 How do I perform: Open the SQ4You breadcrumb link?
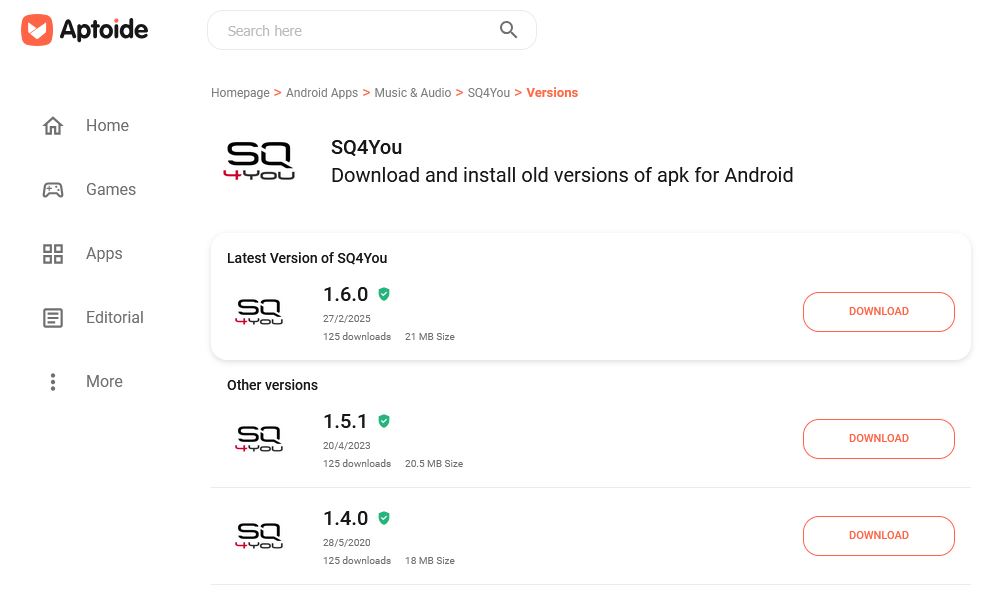[489, 93]
